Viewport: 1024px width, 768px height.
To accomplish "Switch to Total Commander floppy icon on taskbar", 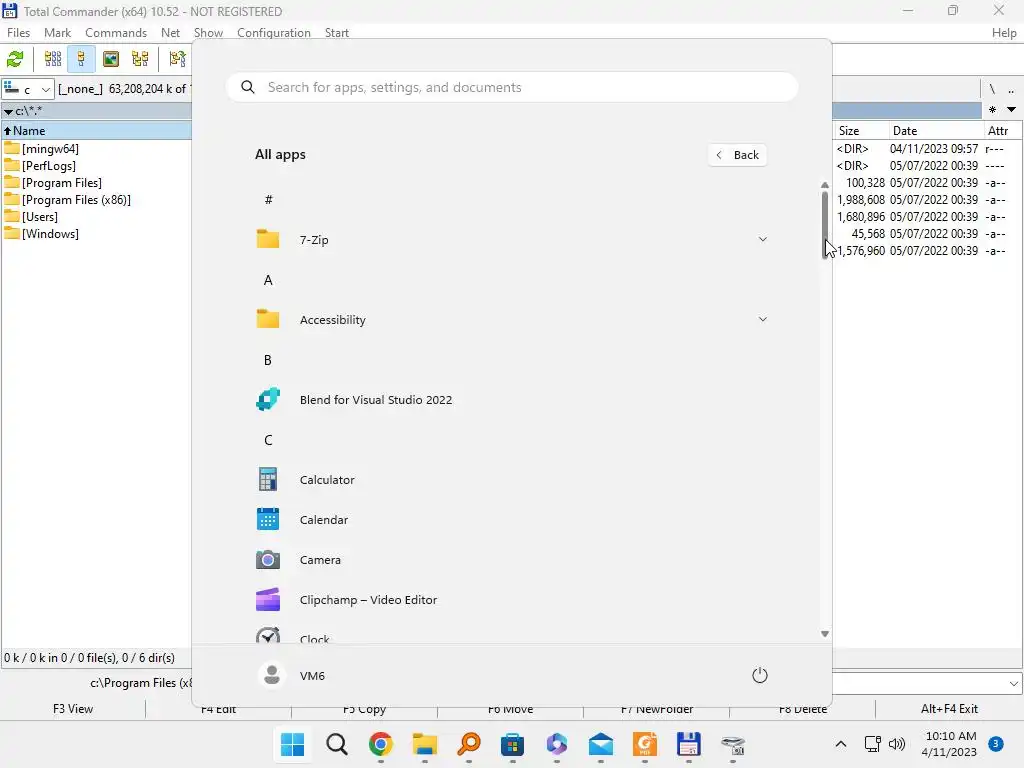I will coord(688,744).
